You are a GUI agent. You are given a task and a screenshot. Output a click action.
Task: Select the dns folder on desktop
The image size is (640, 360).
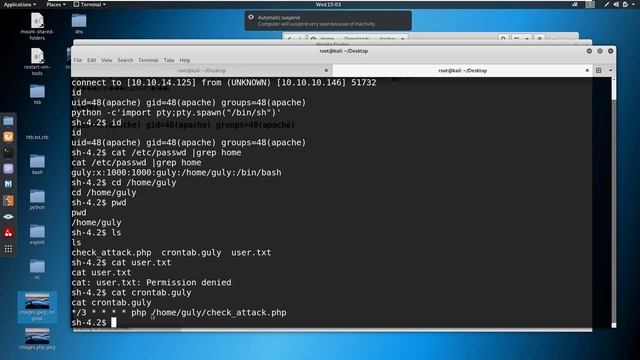pyautogui.click(x=79, y=24)
